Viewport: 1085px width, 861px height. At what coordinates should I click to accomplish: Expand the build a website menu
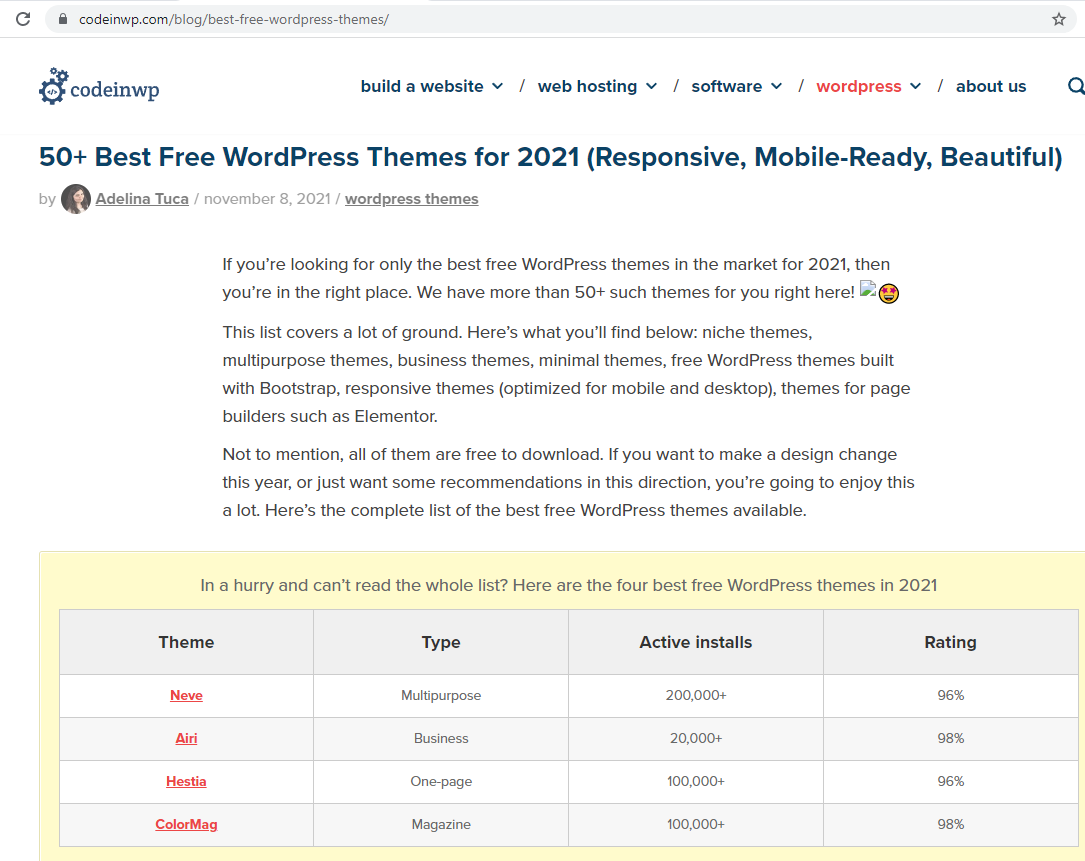click(431, 87)
